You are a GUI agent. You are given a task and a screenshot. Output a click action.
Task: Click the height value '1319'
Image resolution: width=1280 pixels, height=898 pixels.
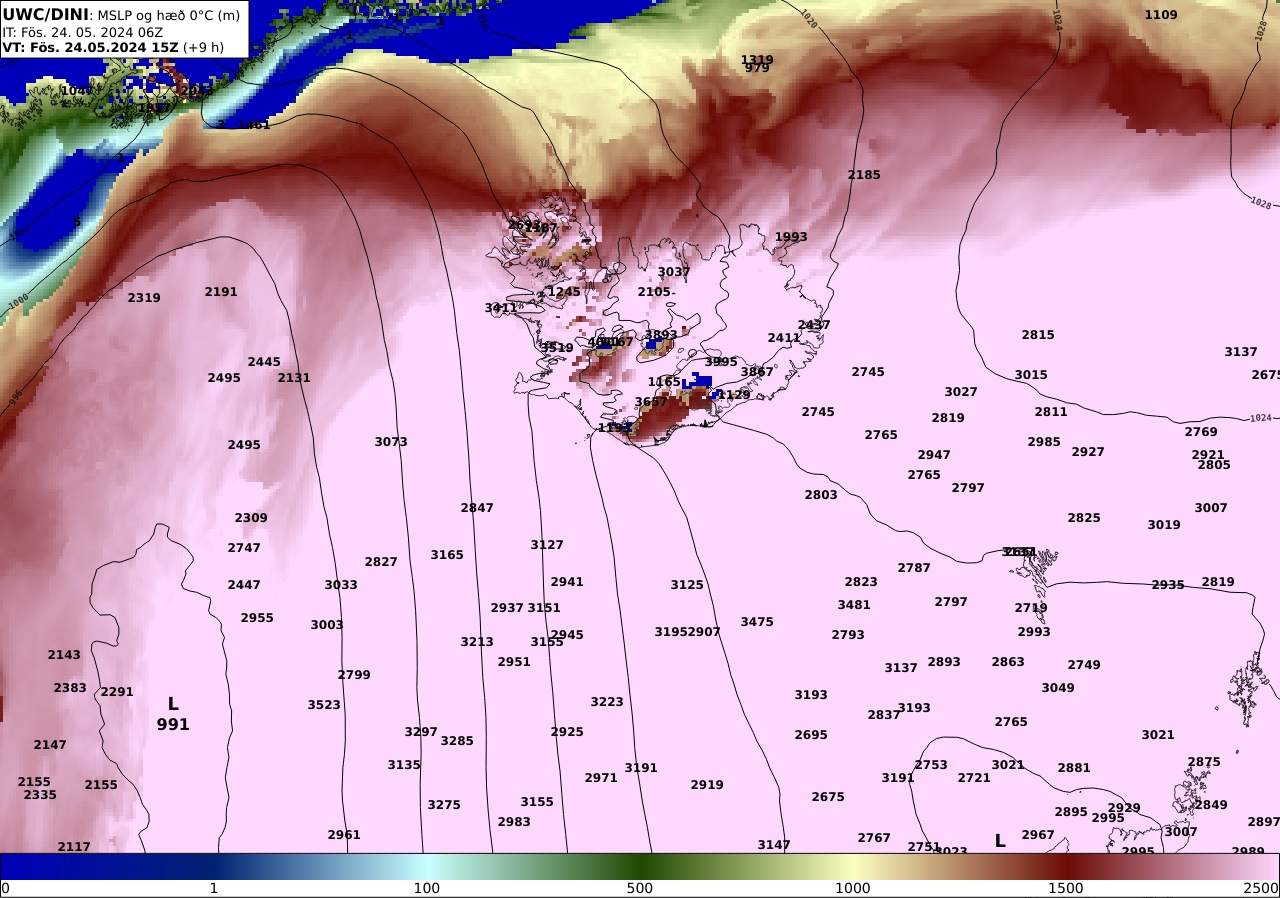(x=757, y=59)
